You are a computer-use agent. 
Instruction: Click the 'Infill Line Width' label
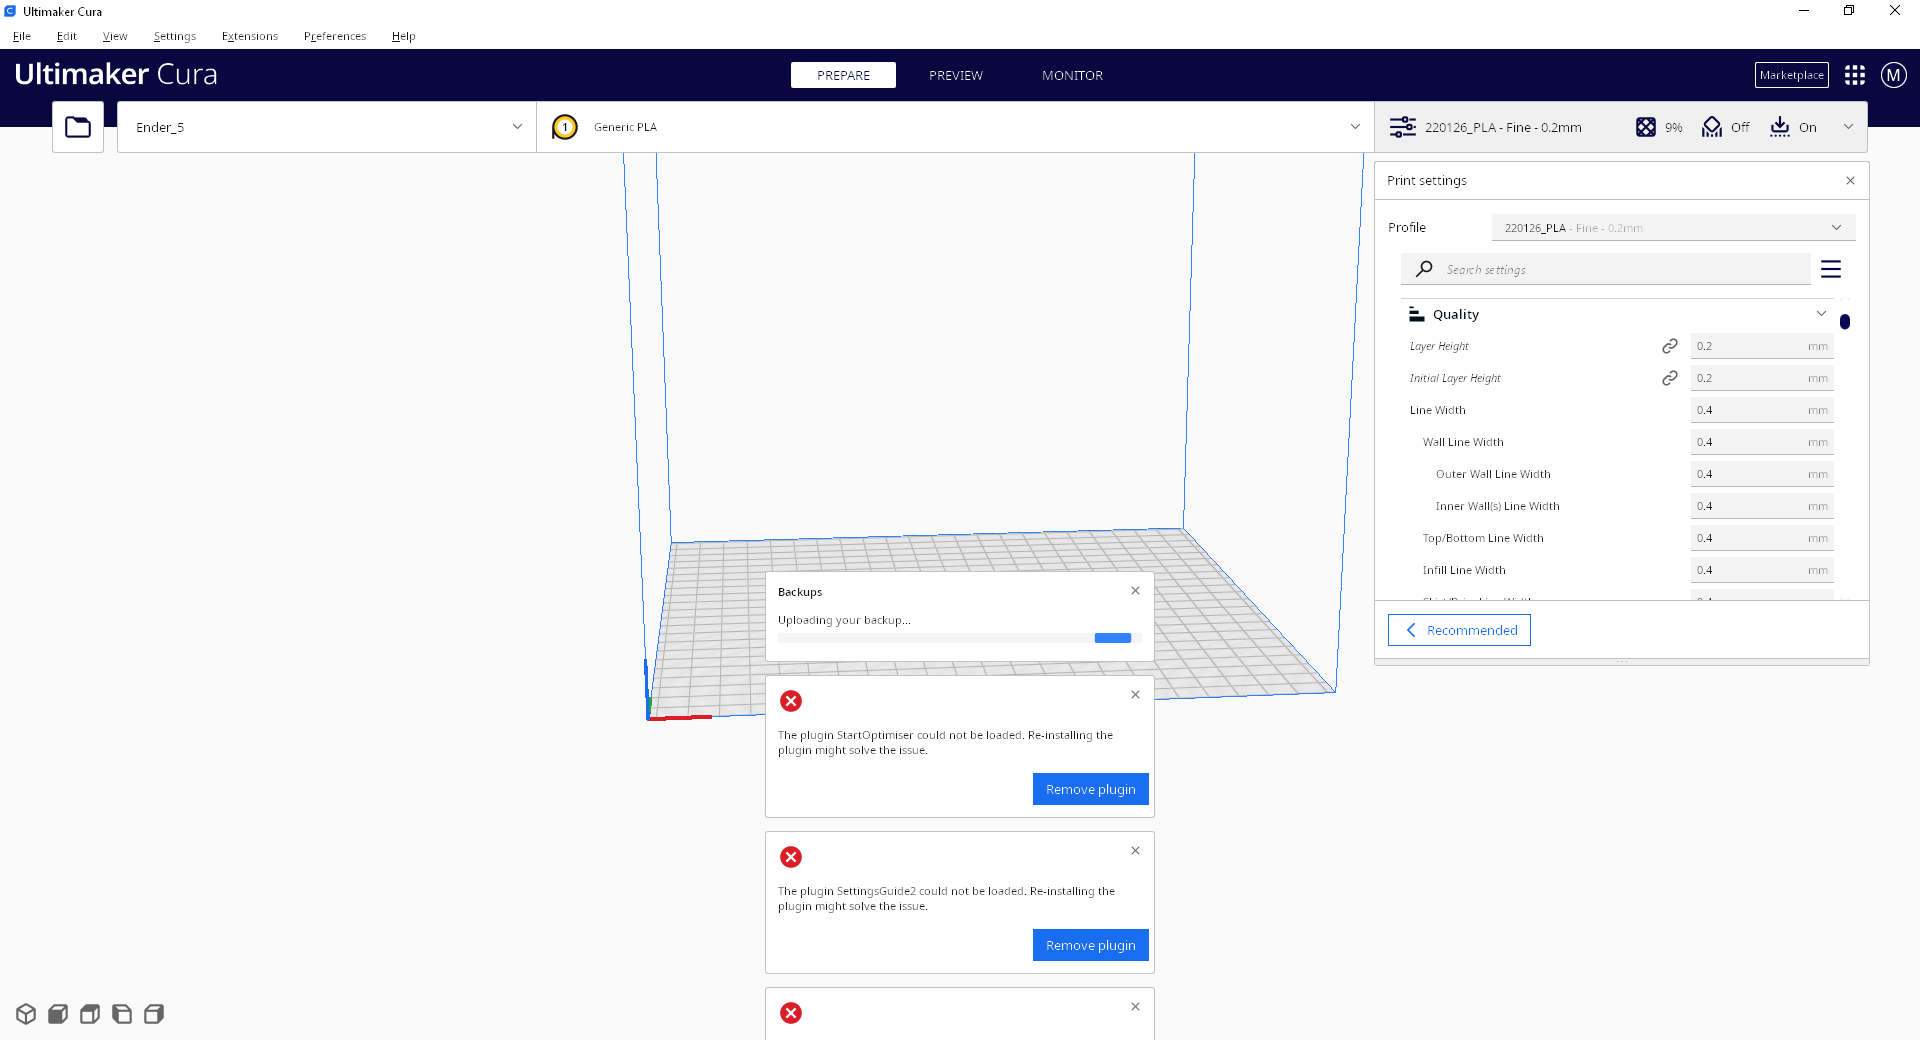pos(1464,570)
